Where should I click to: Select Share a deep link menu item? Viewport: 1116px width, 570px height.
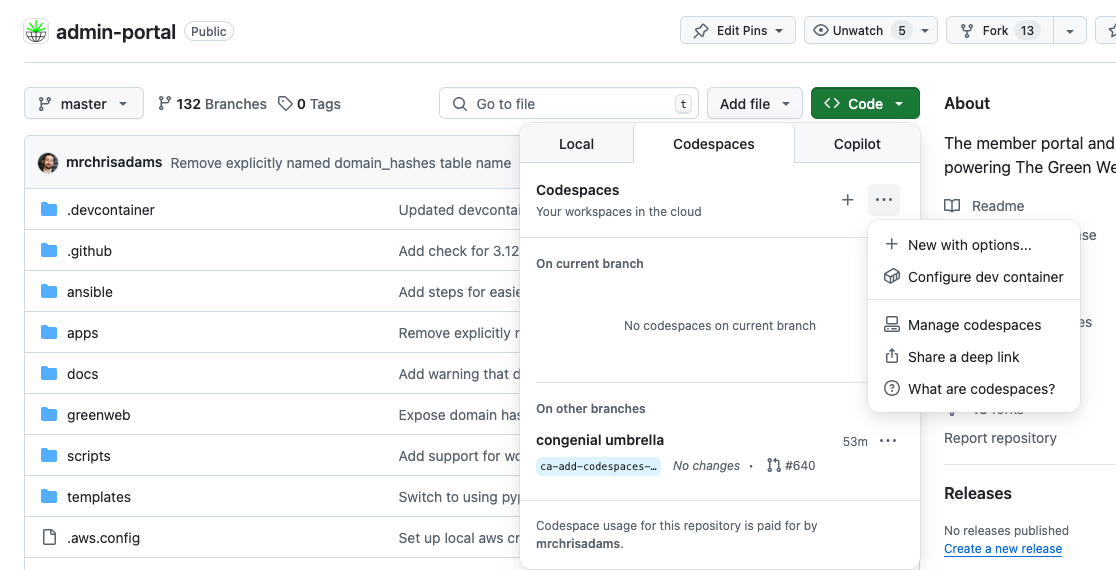974,357
